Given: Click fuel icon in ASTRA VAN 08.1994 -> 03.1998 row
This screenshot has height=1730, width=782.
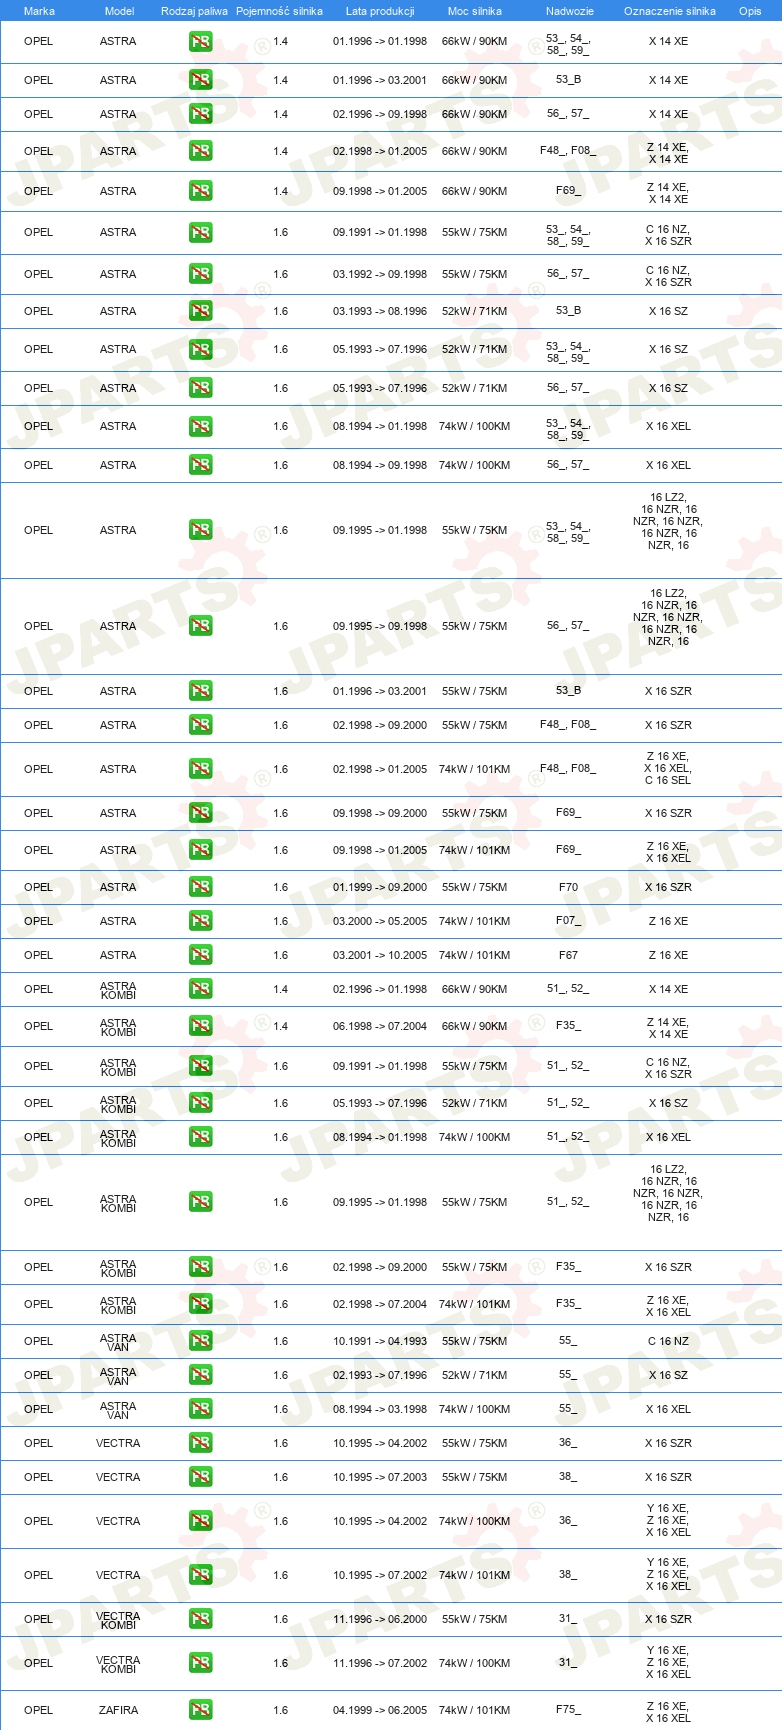Looking at the screenshot, I should pyautogui.click(x=201, y=1409).
